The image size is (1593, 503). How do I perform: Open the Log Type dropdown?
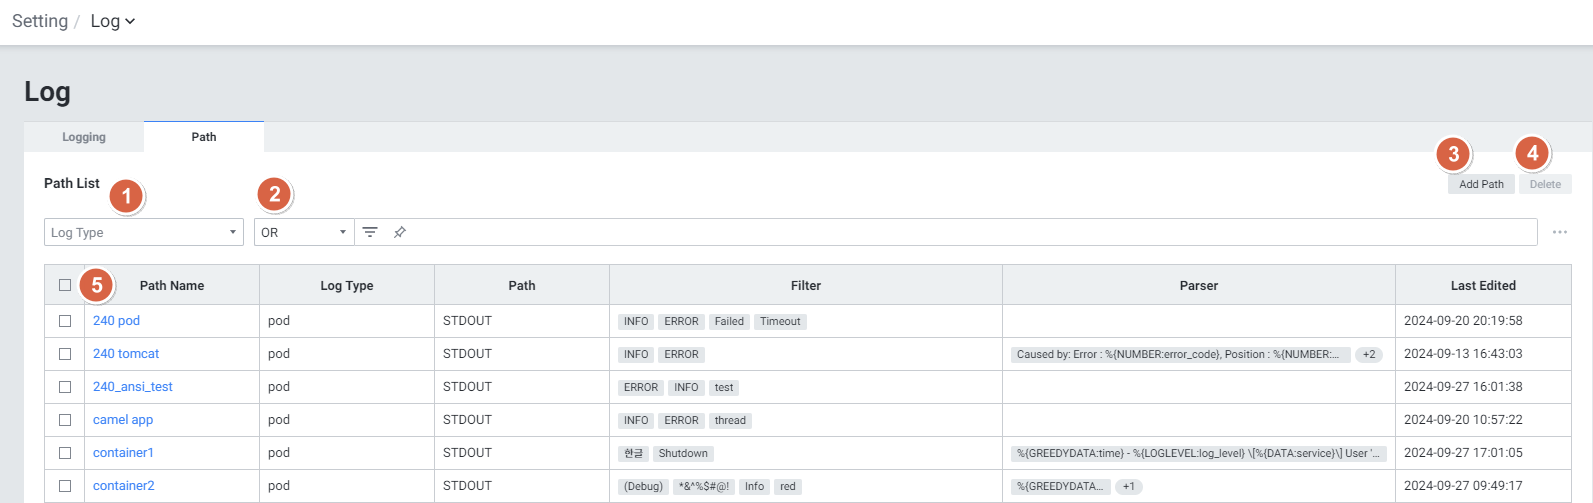tap(144, 232)
